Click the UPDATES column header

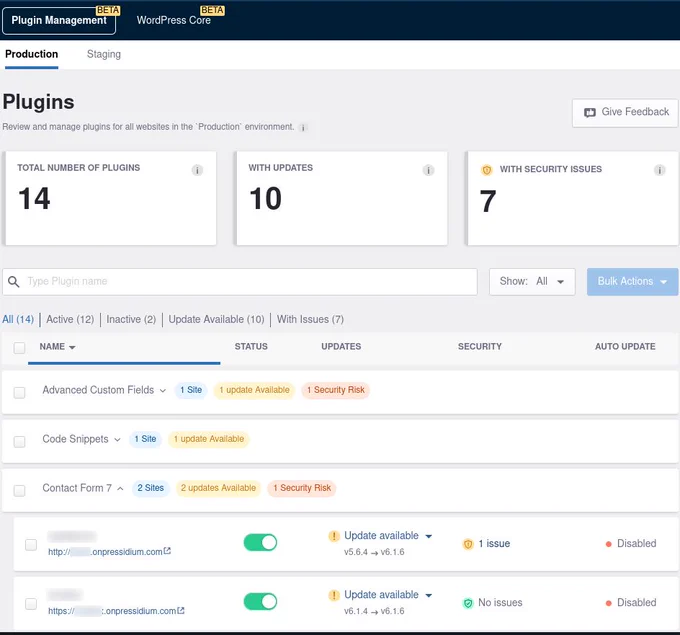(x=341, y=347)
